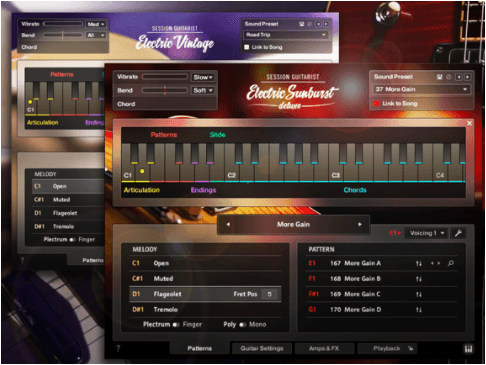Go to previous song preset left of More Gain
Image resolution: width=486 pixels, height=365 pixels.
(228, 224)
